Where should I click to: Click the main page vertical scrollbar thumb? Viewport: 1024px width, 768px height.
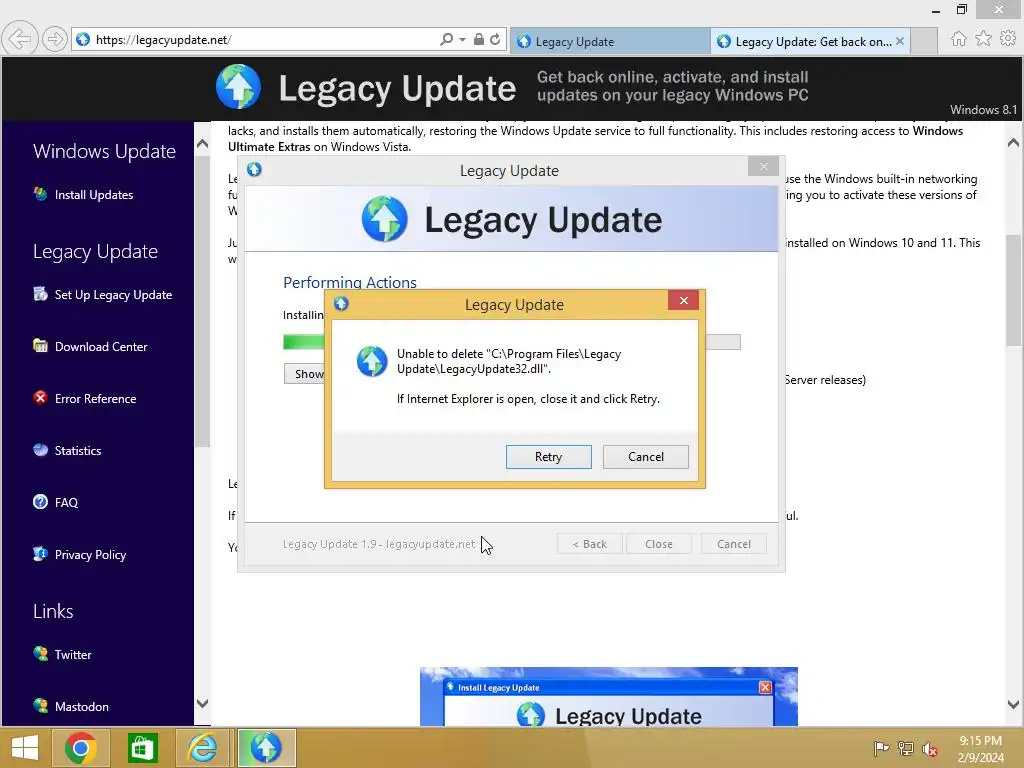1014,291
